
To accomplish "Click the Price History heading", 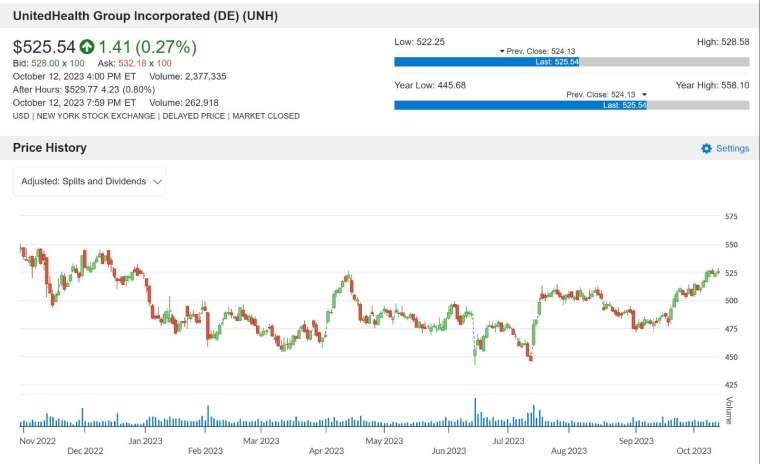I will click(49, 148).
